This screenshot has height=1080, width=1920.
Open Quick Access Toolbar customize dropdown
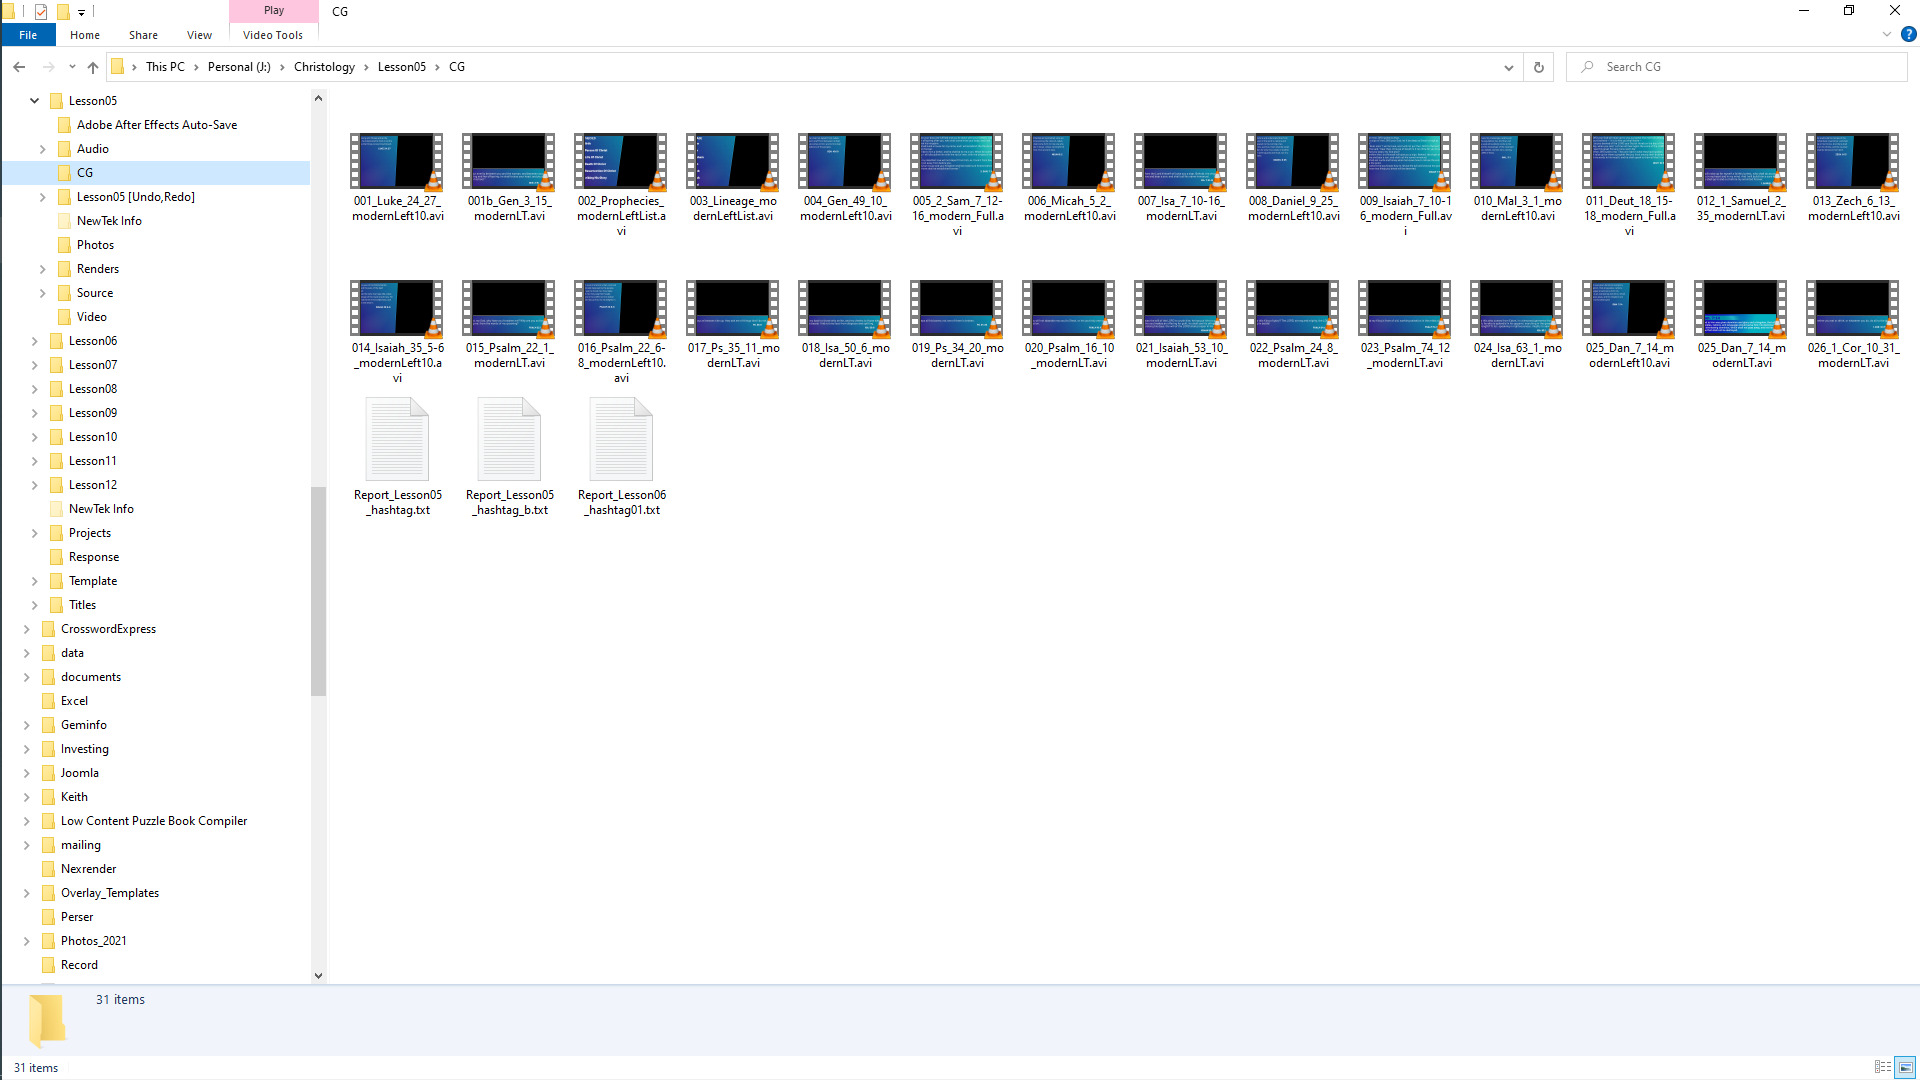point(81,12)
